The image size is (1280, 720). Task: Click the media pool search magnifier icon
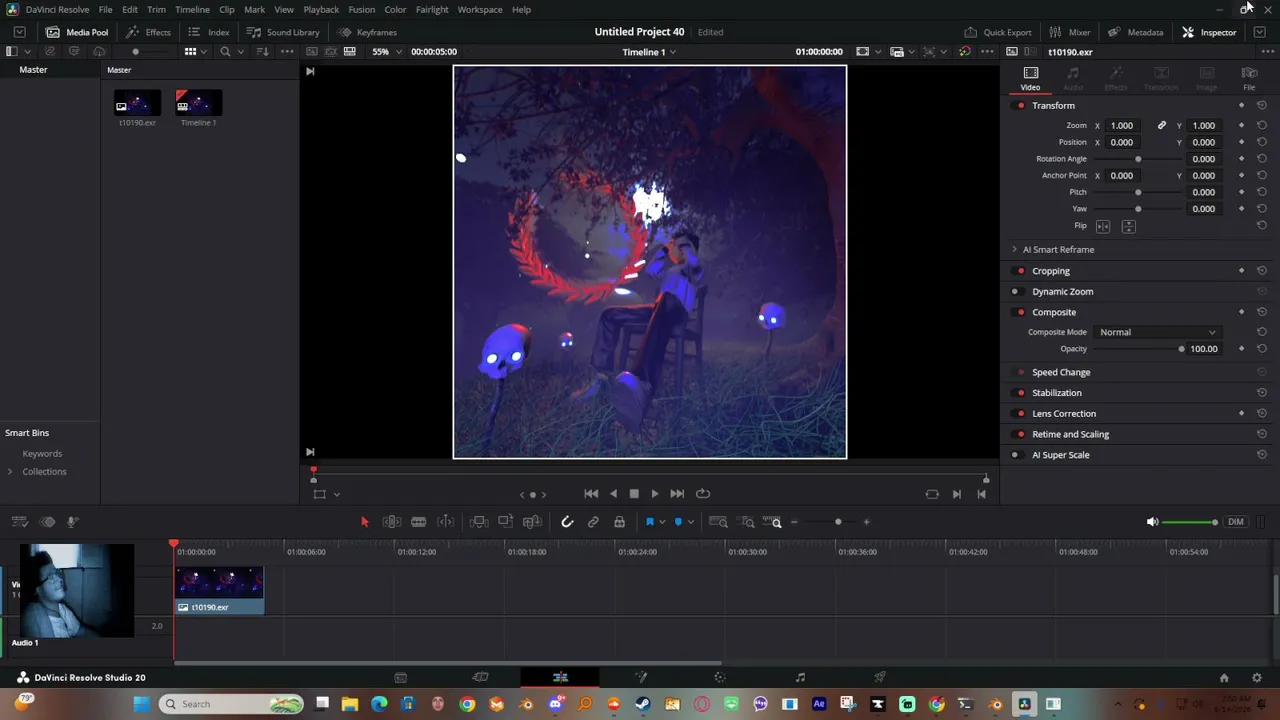pos(225,52)
